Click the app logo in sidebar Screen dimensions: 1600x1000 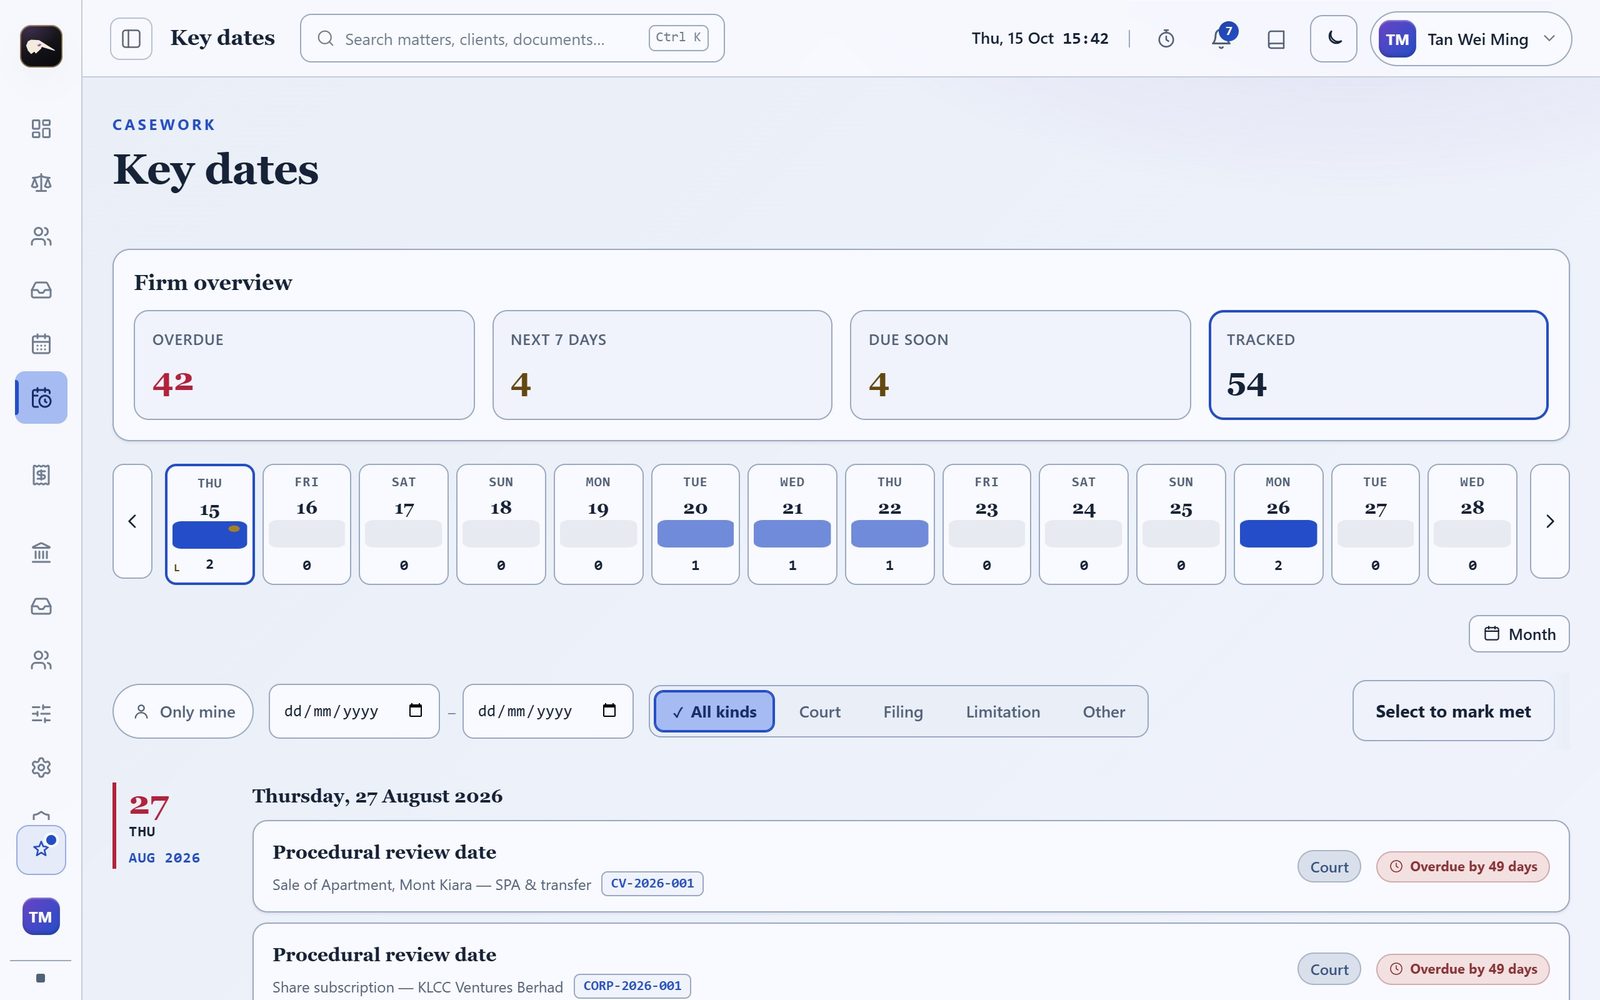(41, 46)
